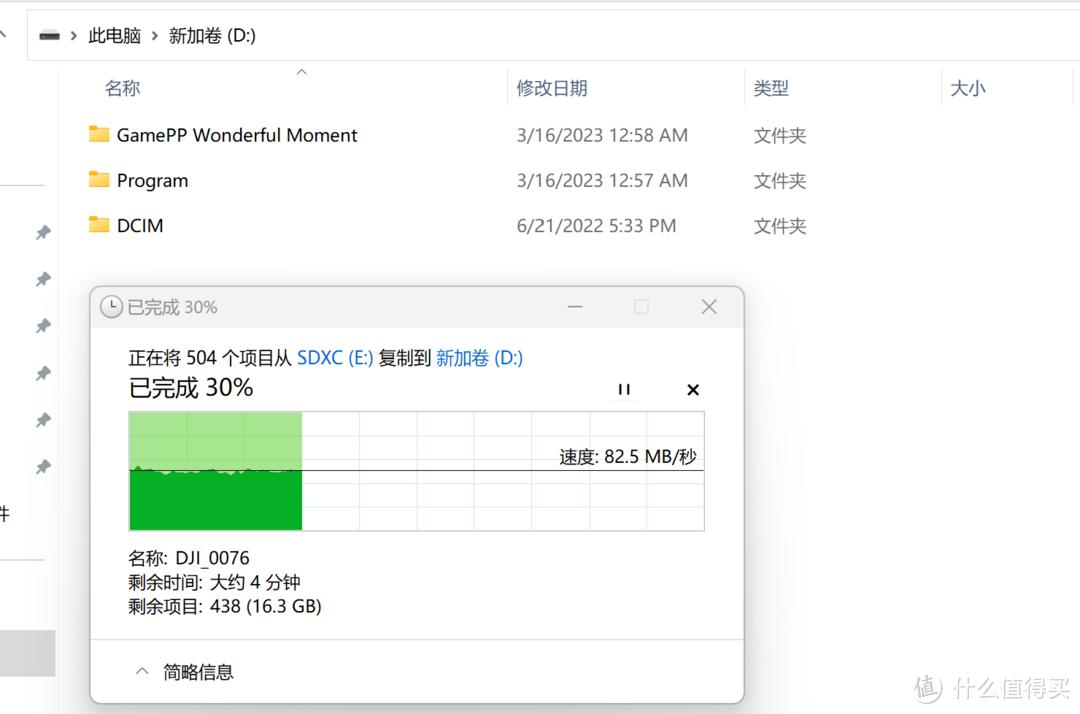
Task: Sort files by 大小 column header
Action: [x=967, y=88]
